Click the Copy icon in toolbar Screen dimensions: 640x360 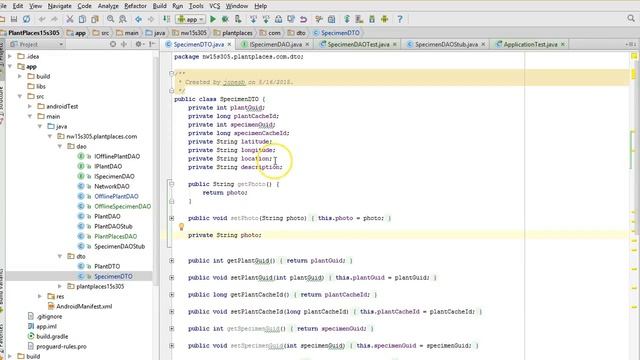pos(82,19)
